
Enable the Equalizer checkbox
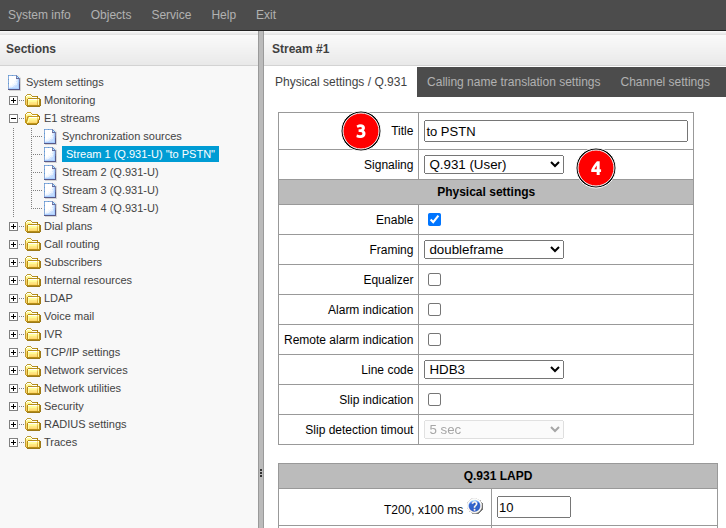point(434,280)
